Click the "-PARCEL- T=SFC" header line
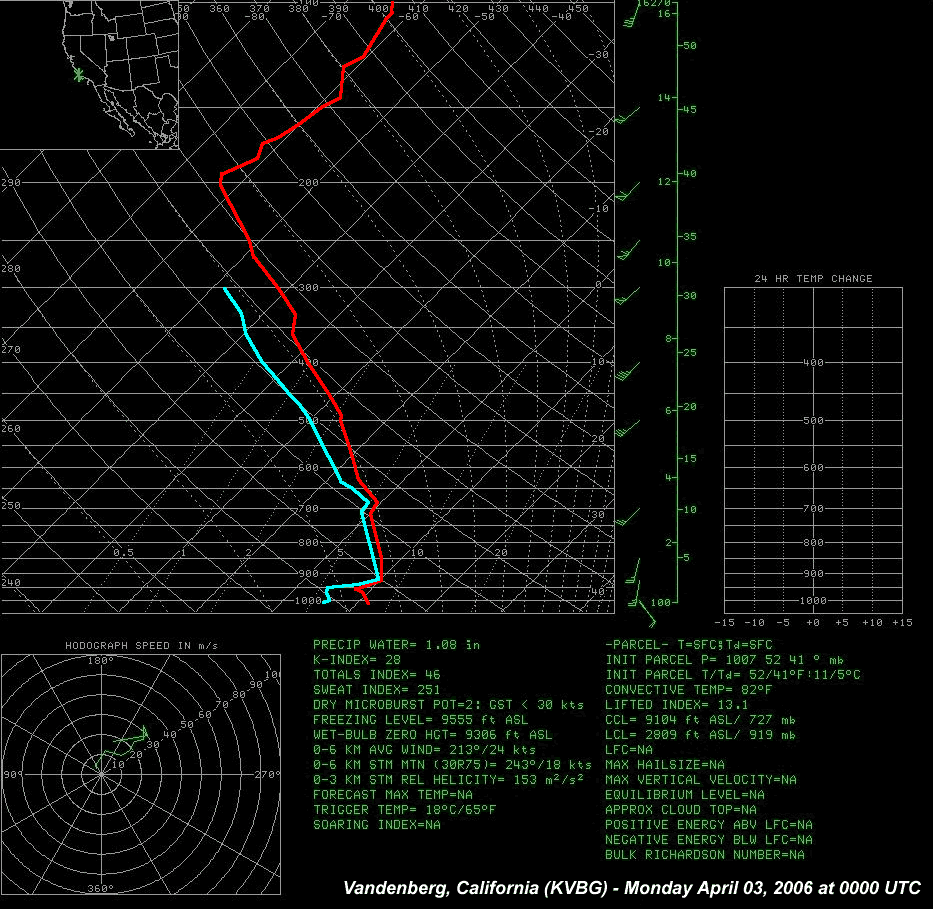 [688, 645]
